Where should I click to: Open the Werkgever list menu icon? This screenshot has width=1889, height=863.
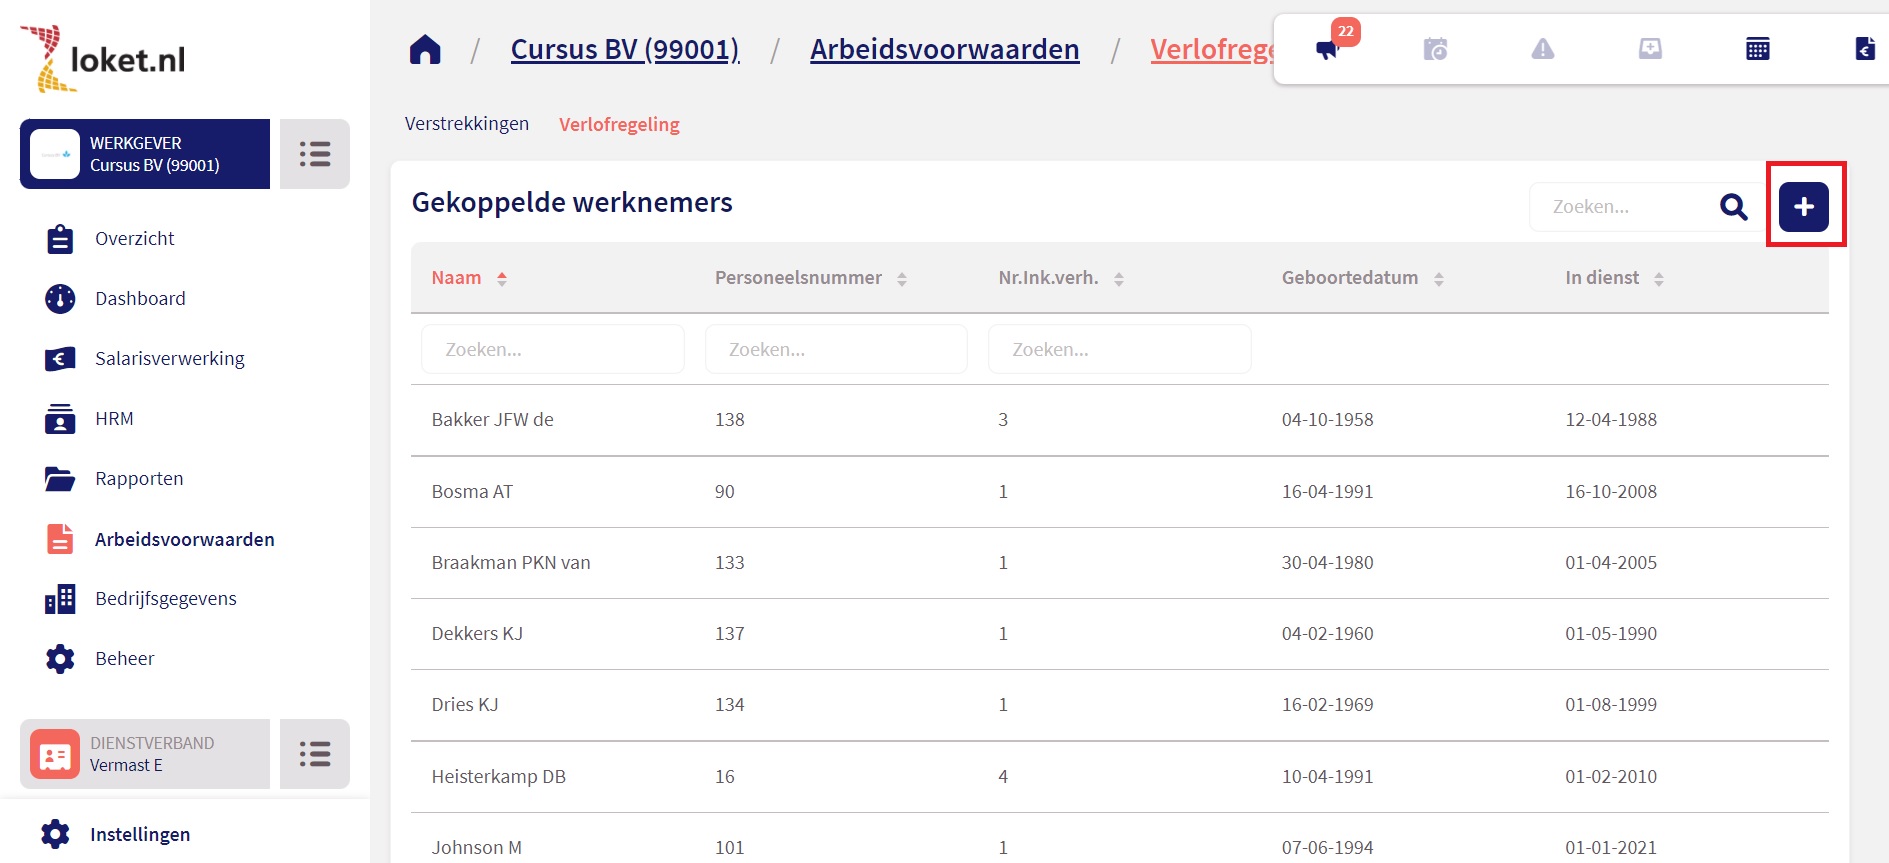(x=315, y=154)
